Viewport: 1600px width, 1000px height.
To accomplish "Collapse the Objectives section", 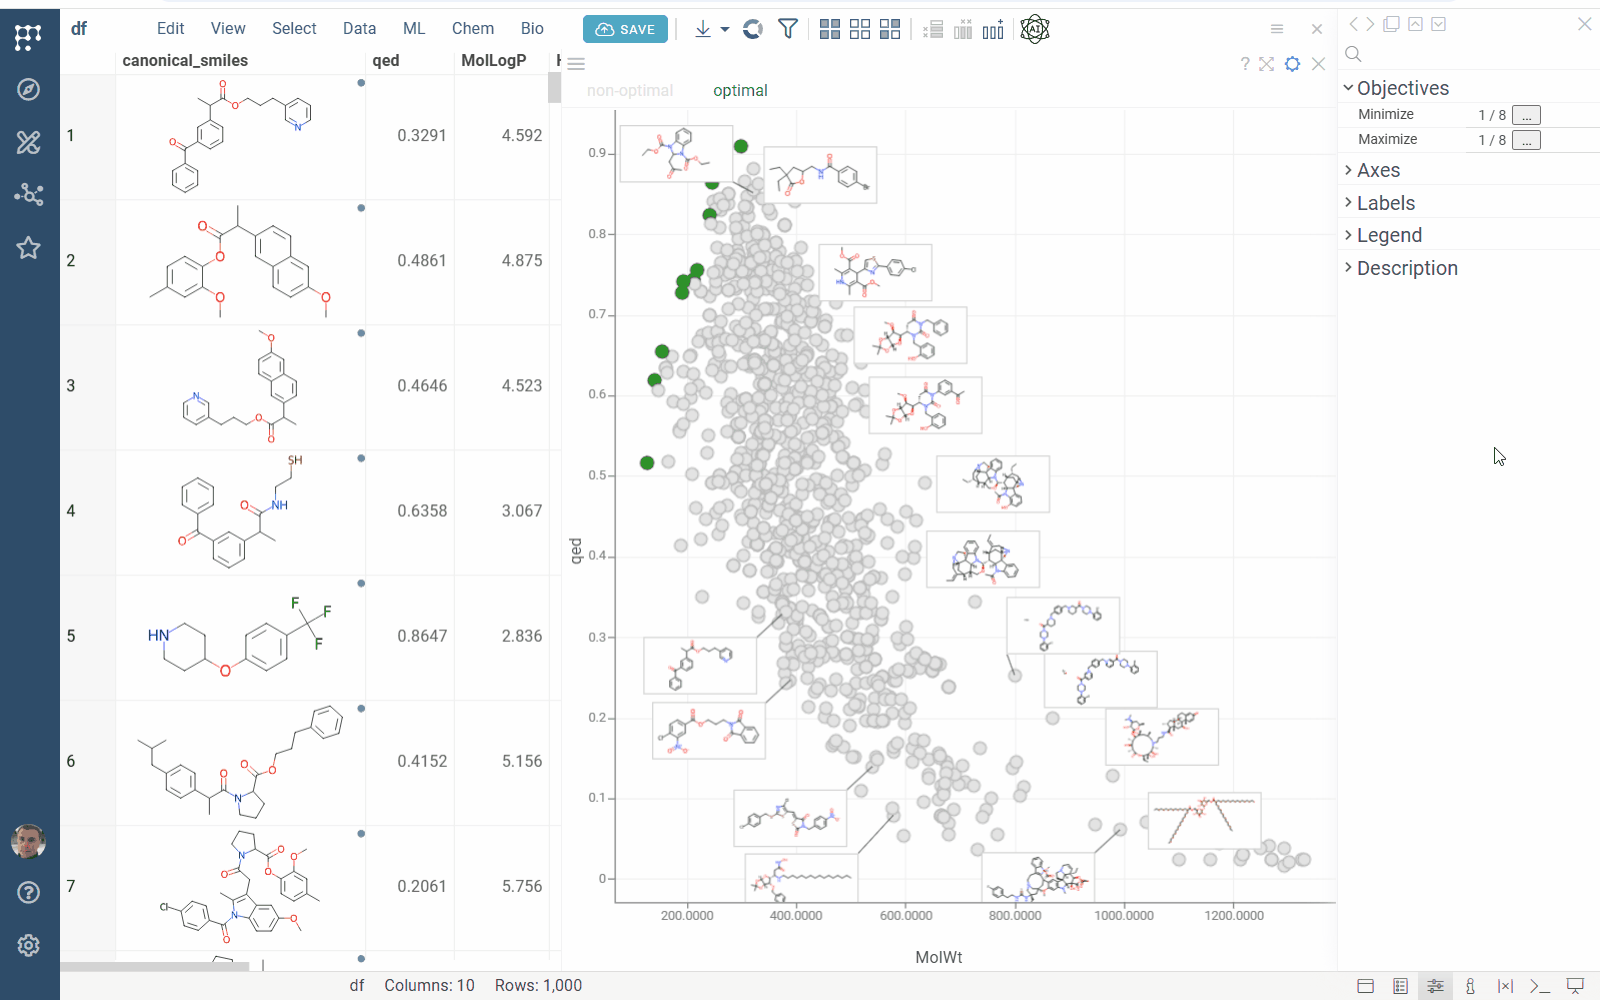I will tap(1402, 89).
